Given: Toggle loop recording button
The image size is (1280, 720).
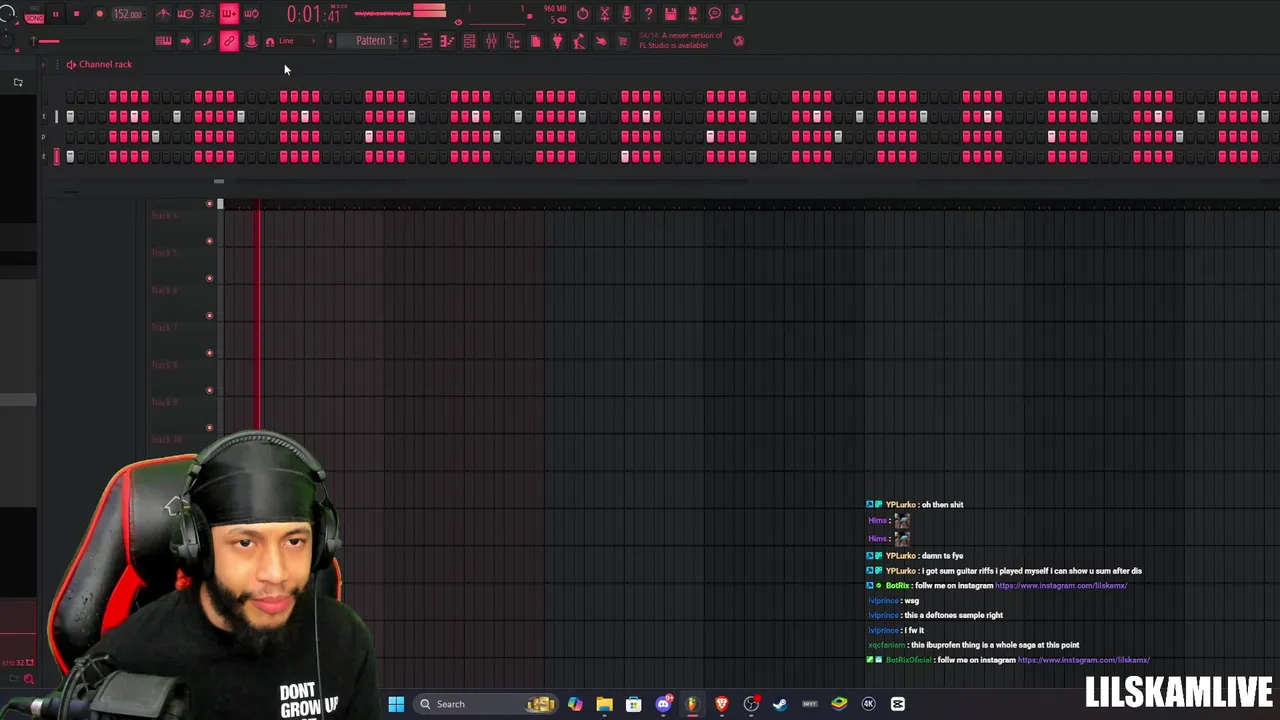Looking at the screenshot, I should point(251,14).
